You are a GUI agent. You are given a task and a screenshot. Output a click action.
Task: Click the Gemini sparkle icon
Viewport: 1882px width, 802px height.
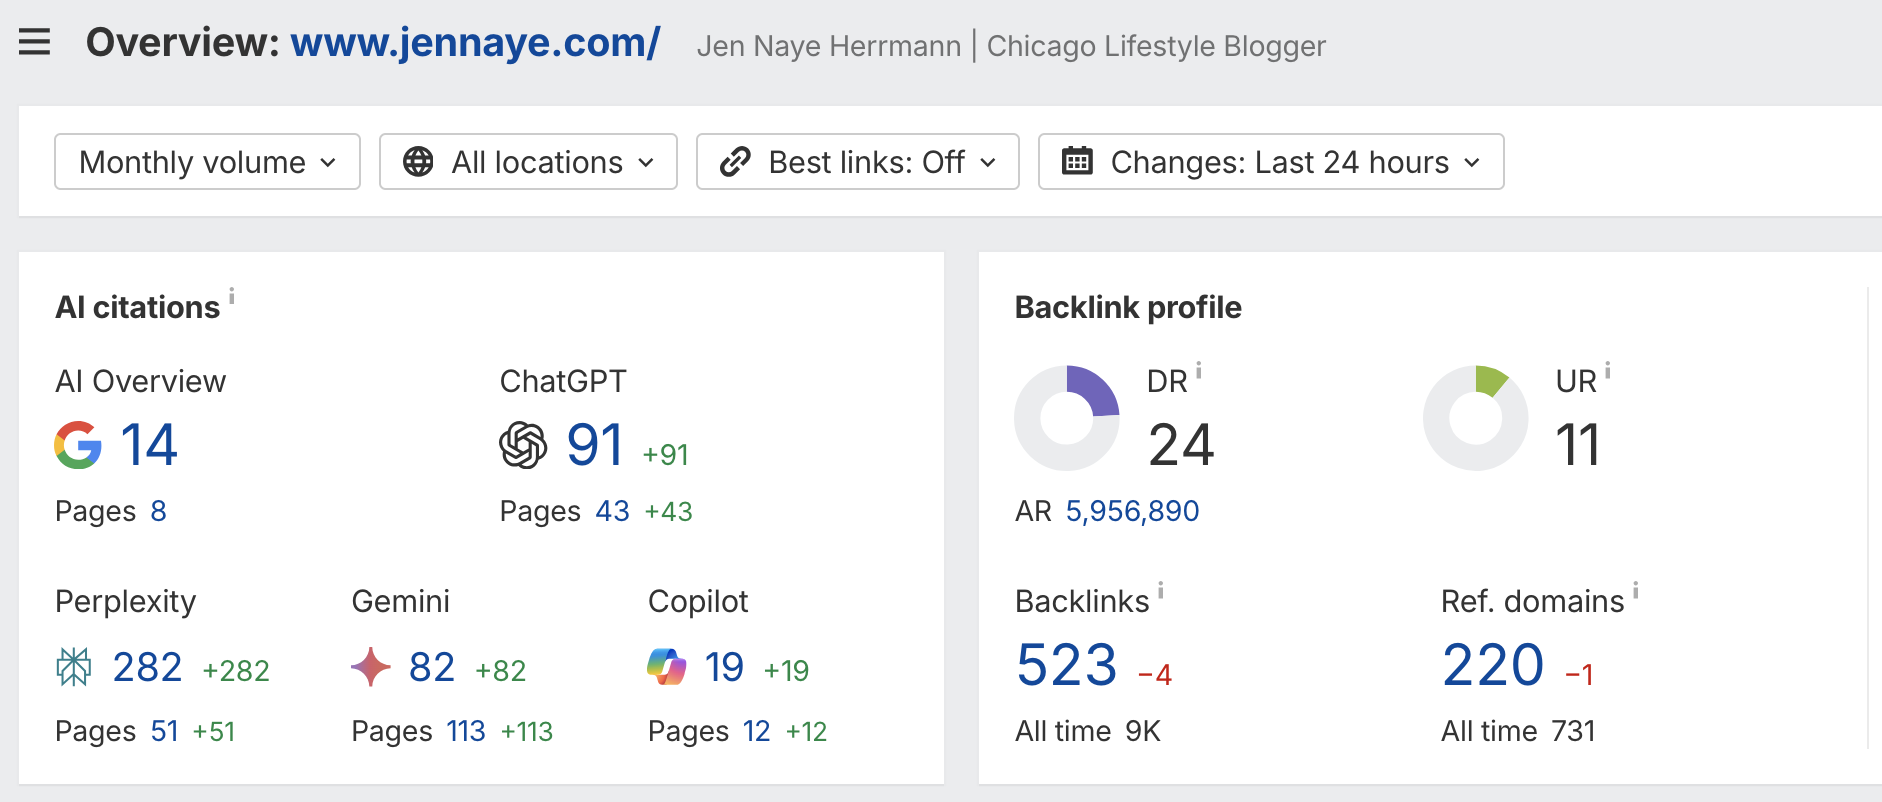[371, 667]
